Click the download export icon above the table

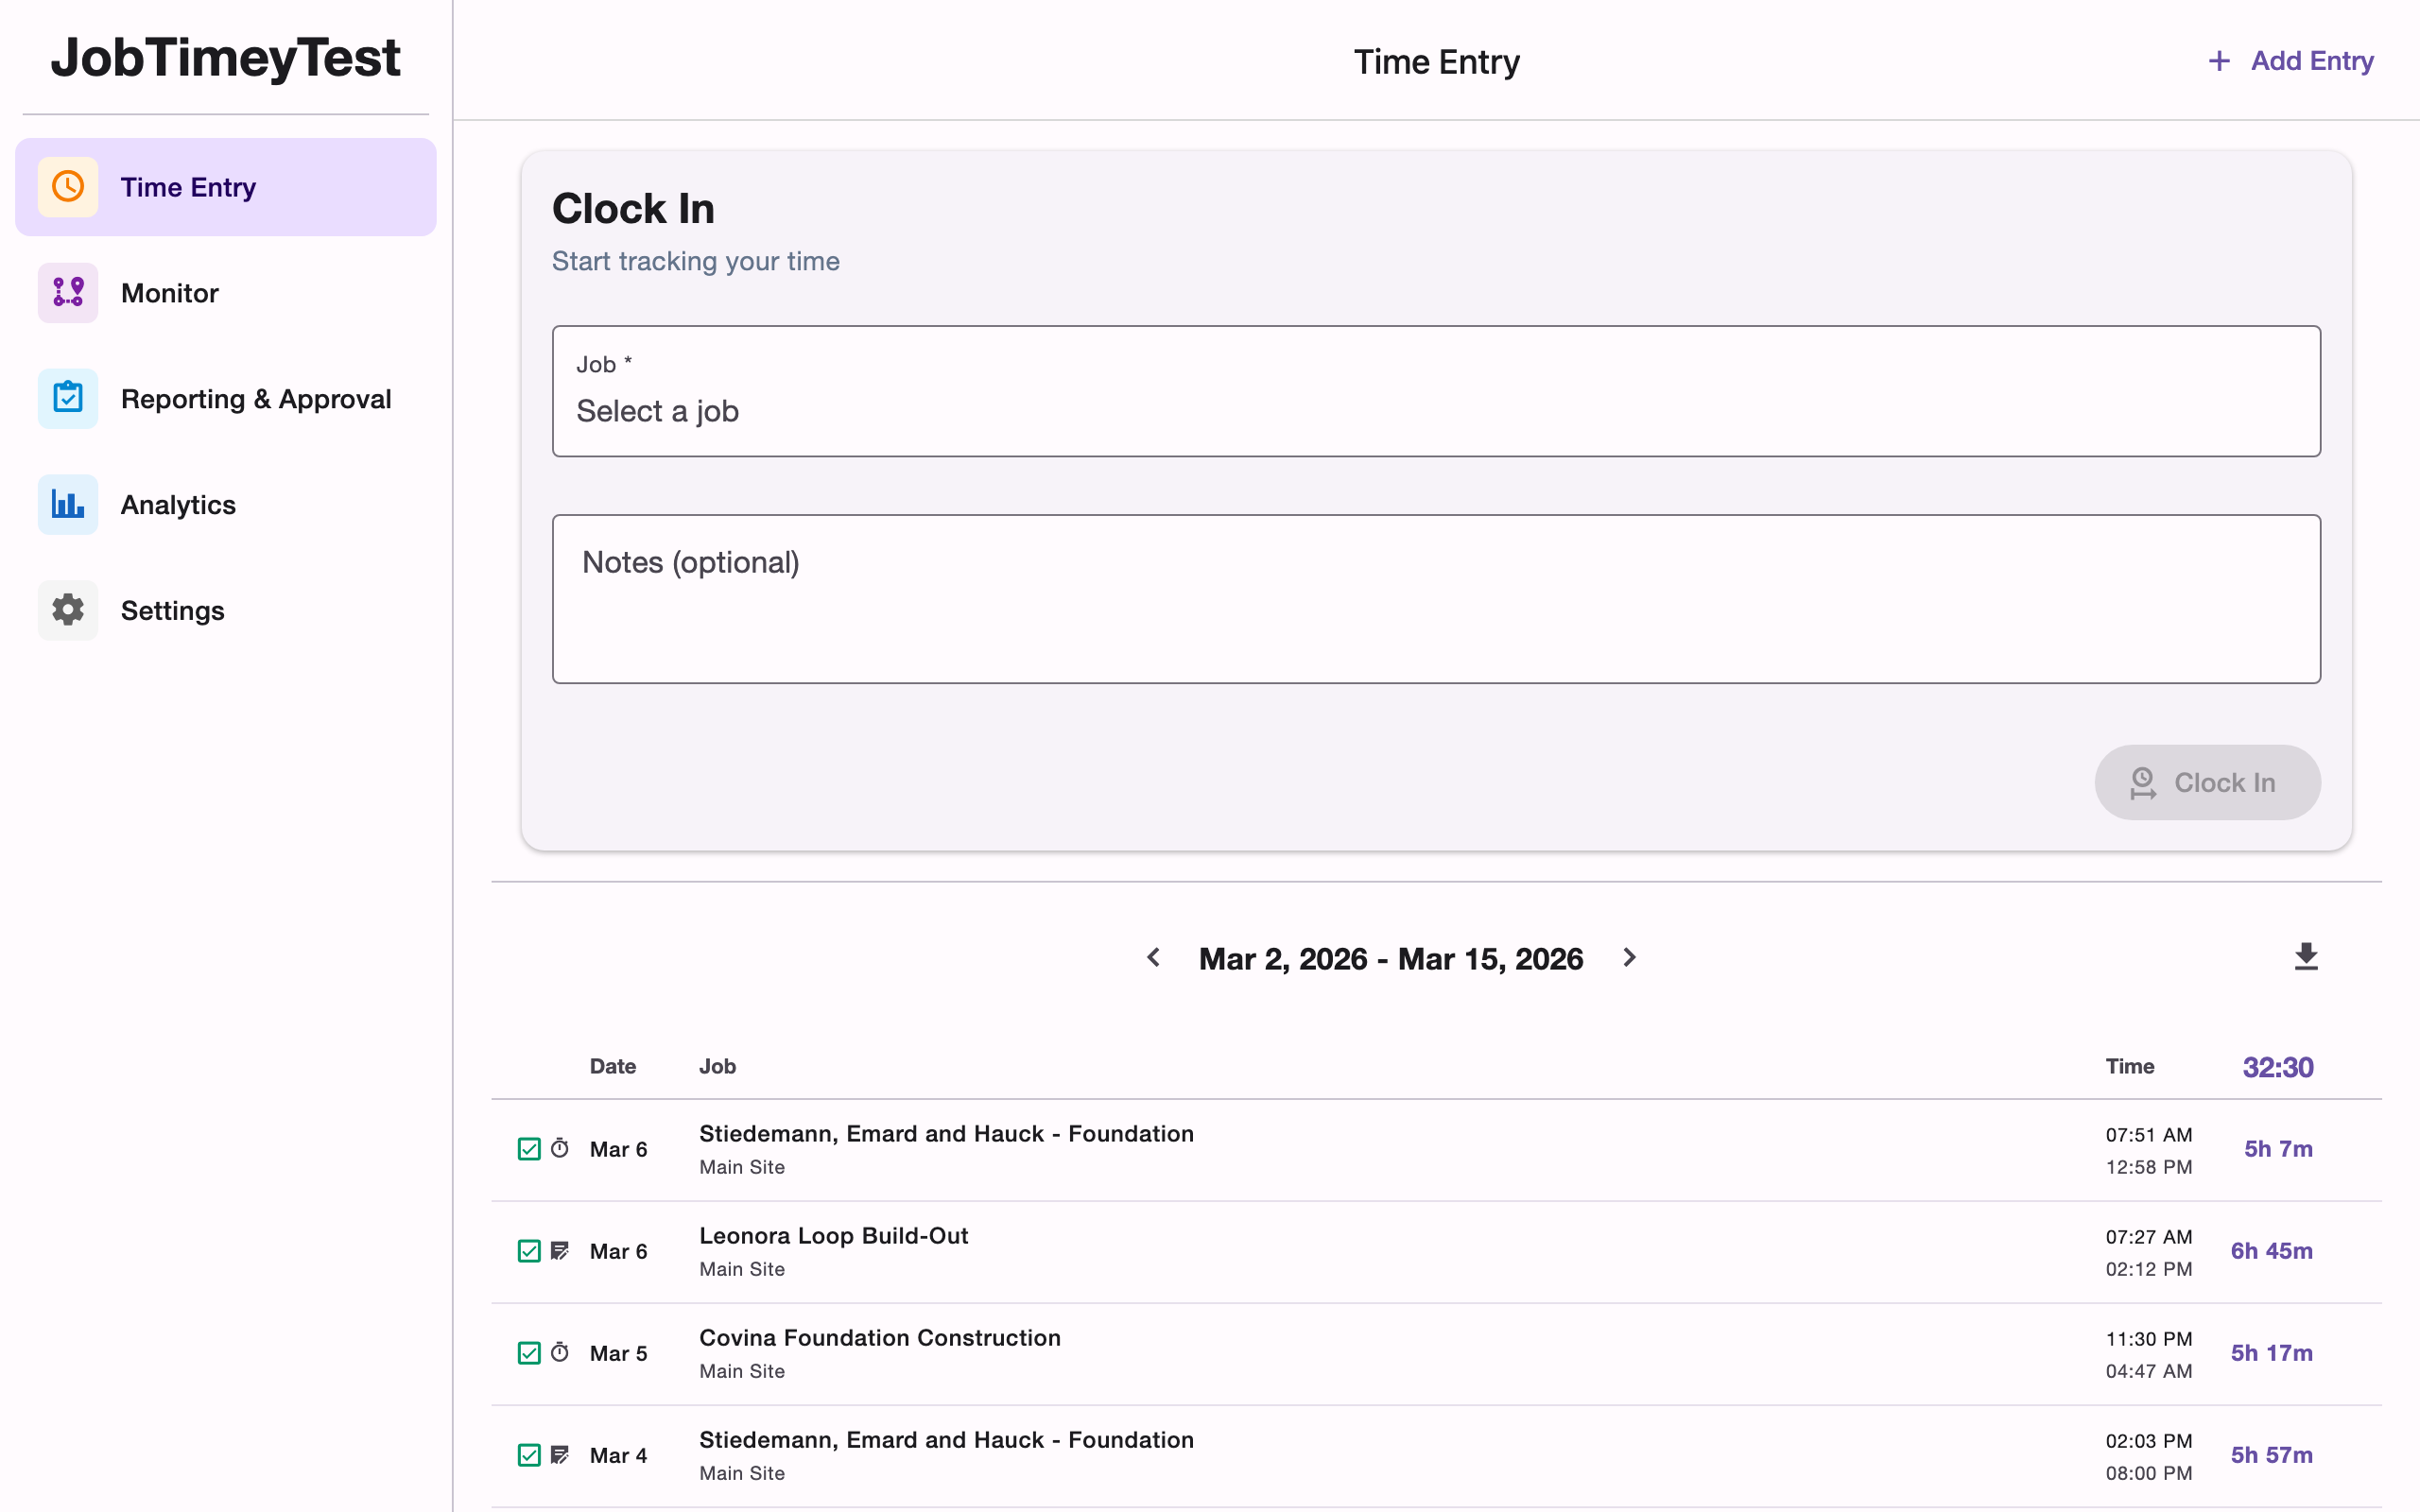click(2305, 957)
